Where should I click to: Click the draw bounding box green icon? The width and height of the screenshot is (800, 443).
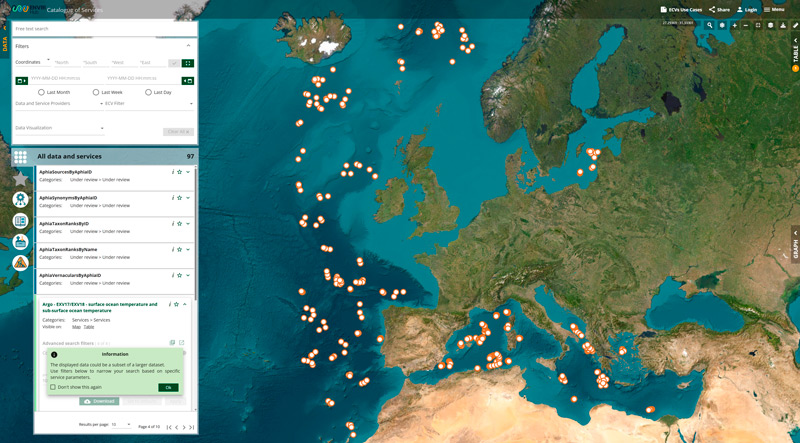188,63
